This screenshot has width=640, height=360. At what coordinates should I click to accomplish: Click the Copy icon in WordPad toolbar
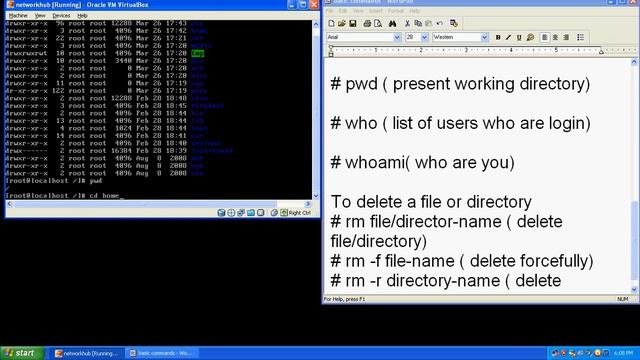coord(418,24)
